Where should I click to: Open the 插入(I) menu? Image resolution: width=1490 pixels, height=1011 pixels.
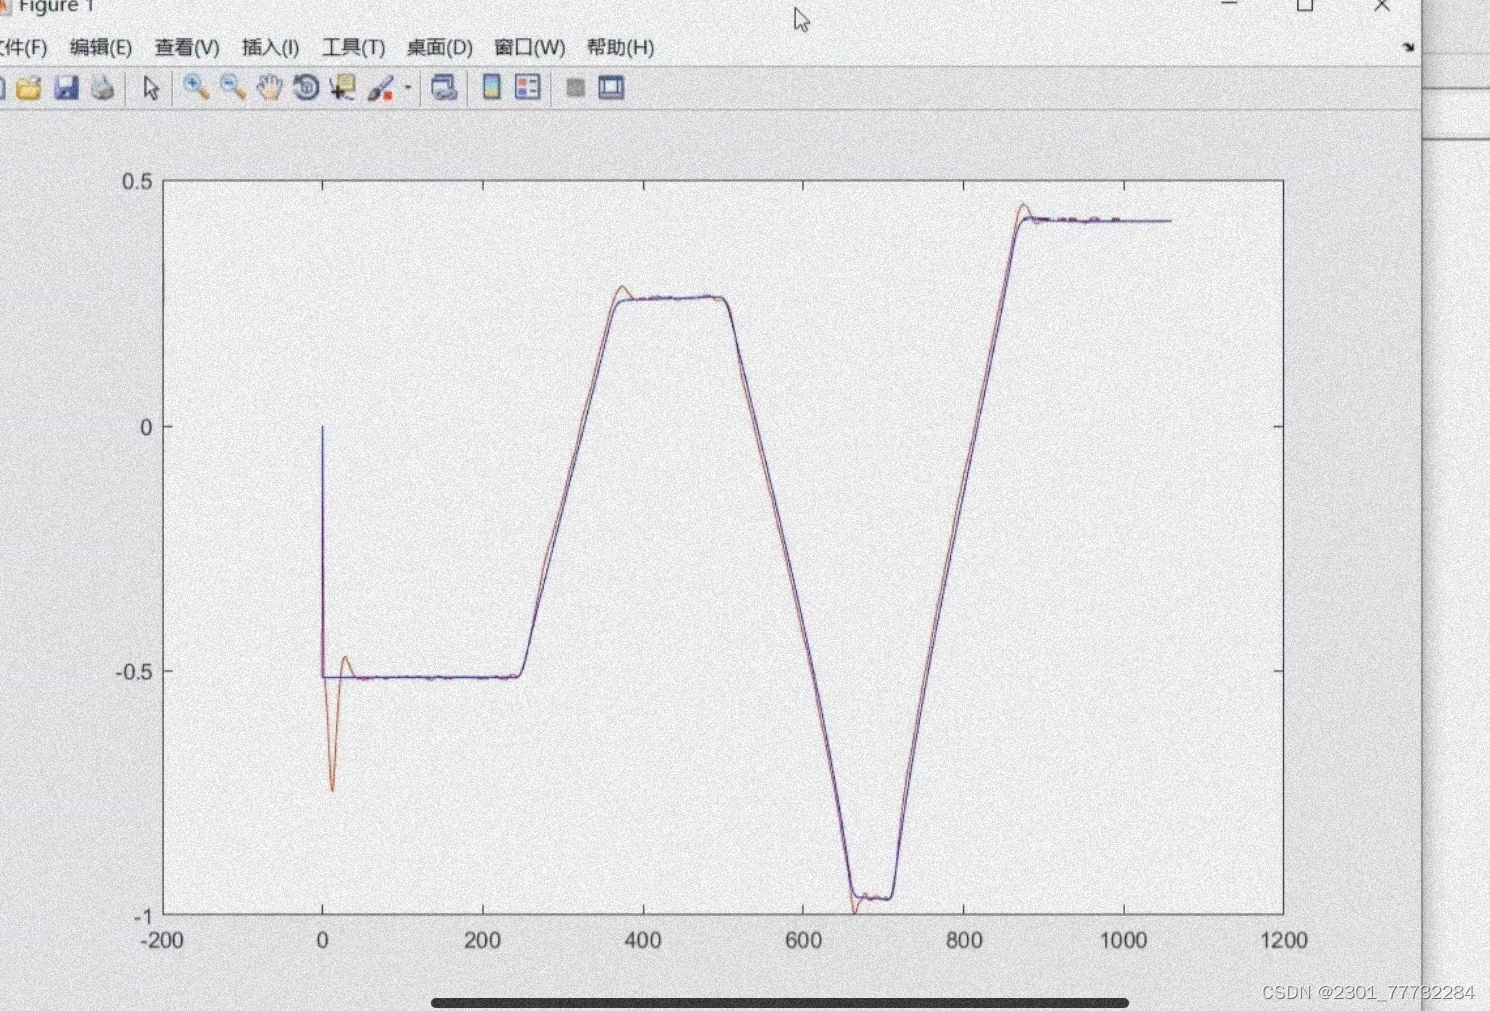[270, 47]
